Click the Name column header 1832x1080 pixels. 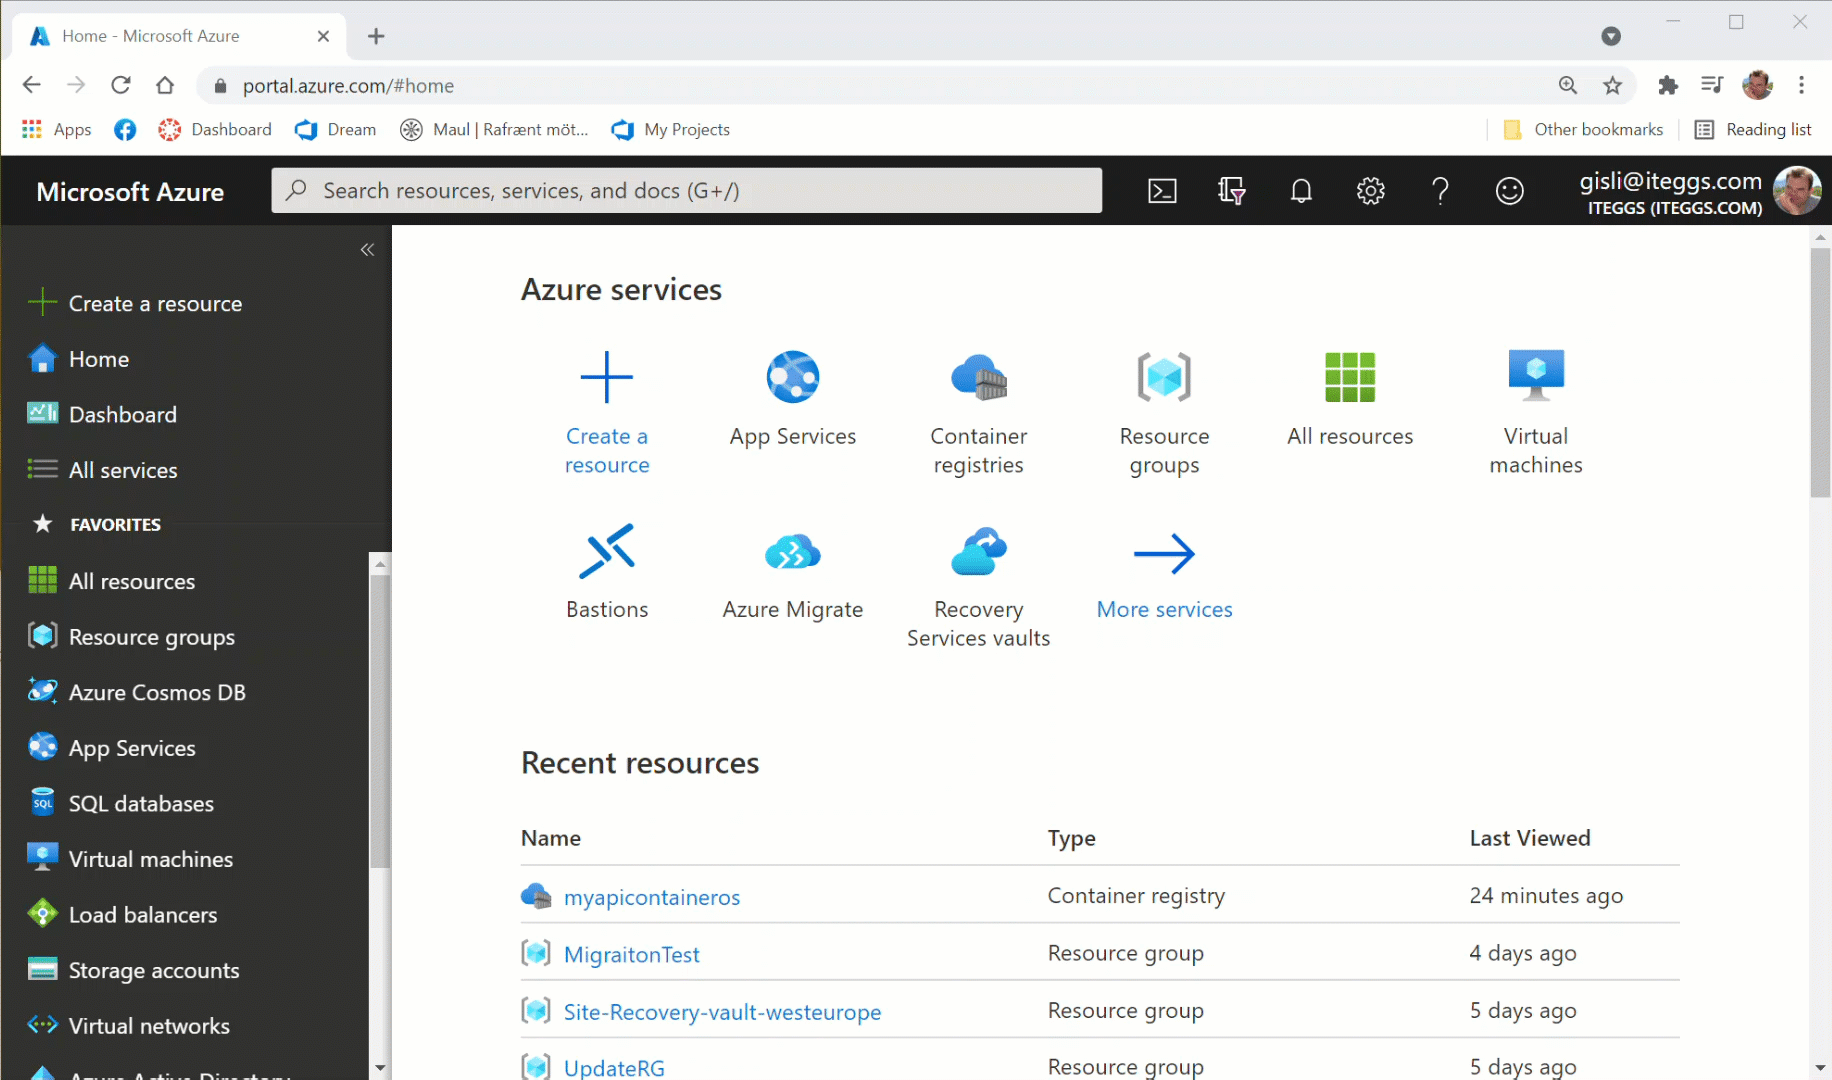click(x=551, y=838)
